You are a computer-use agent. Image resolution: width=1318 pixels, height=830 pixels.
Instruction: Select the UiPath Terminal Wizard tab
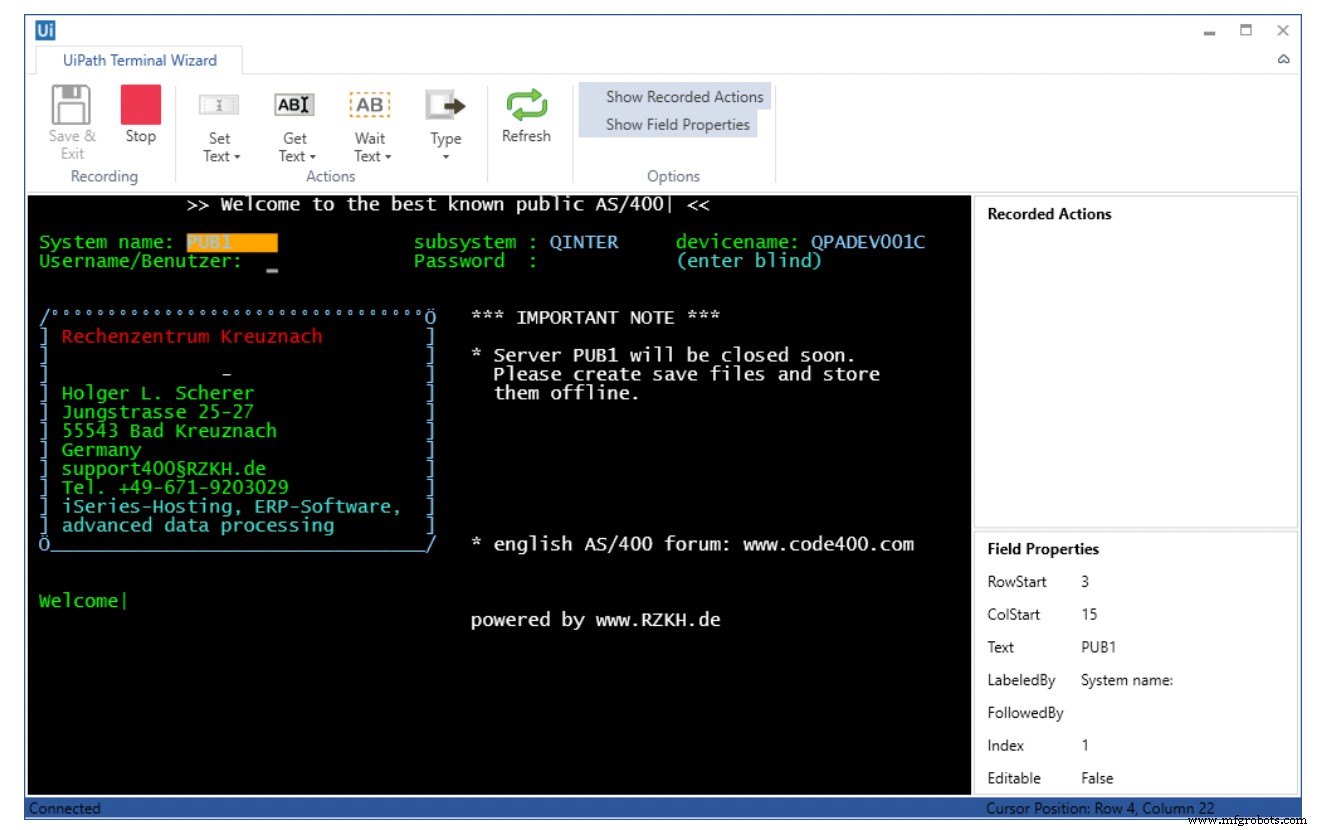click(140, 60)
